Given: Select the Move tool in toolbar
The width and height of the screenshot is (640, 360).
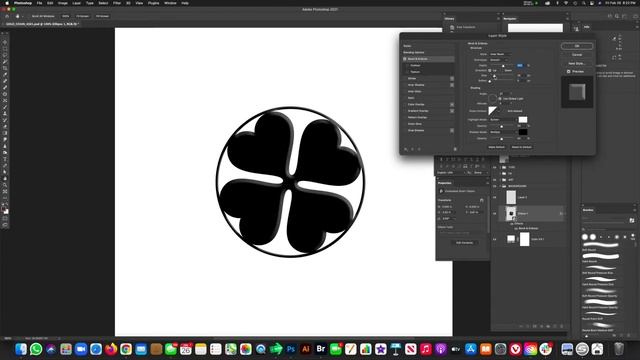Looking at the screenshot, I should [x=5, y=42].
